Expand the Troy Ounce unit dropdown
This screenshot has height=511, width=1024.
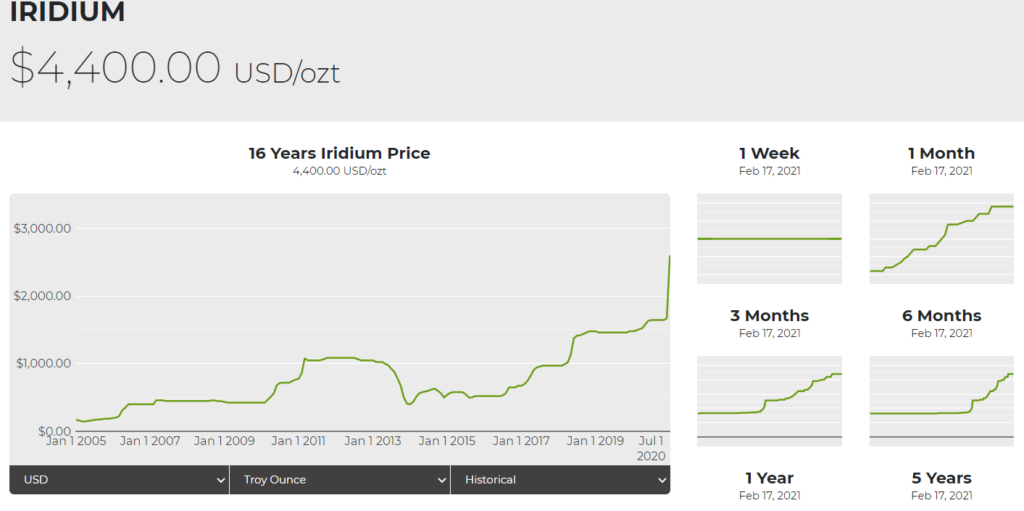click(x=340, y=480)
